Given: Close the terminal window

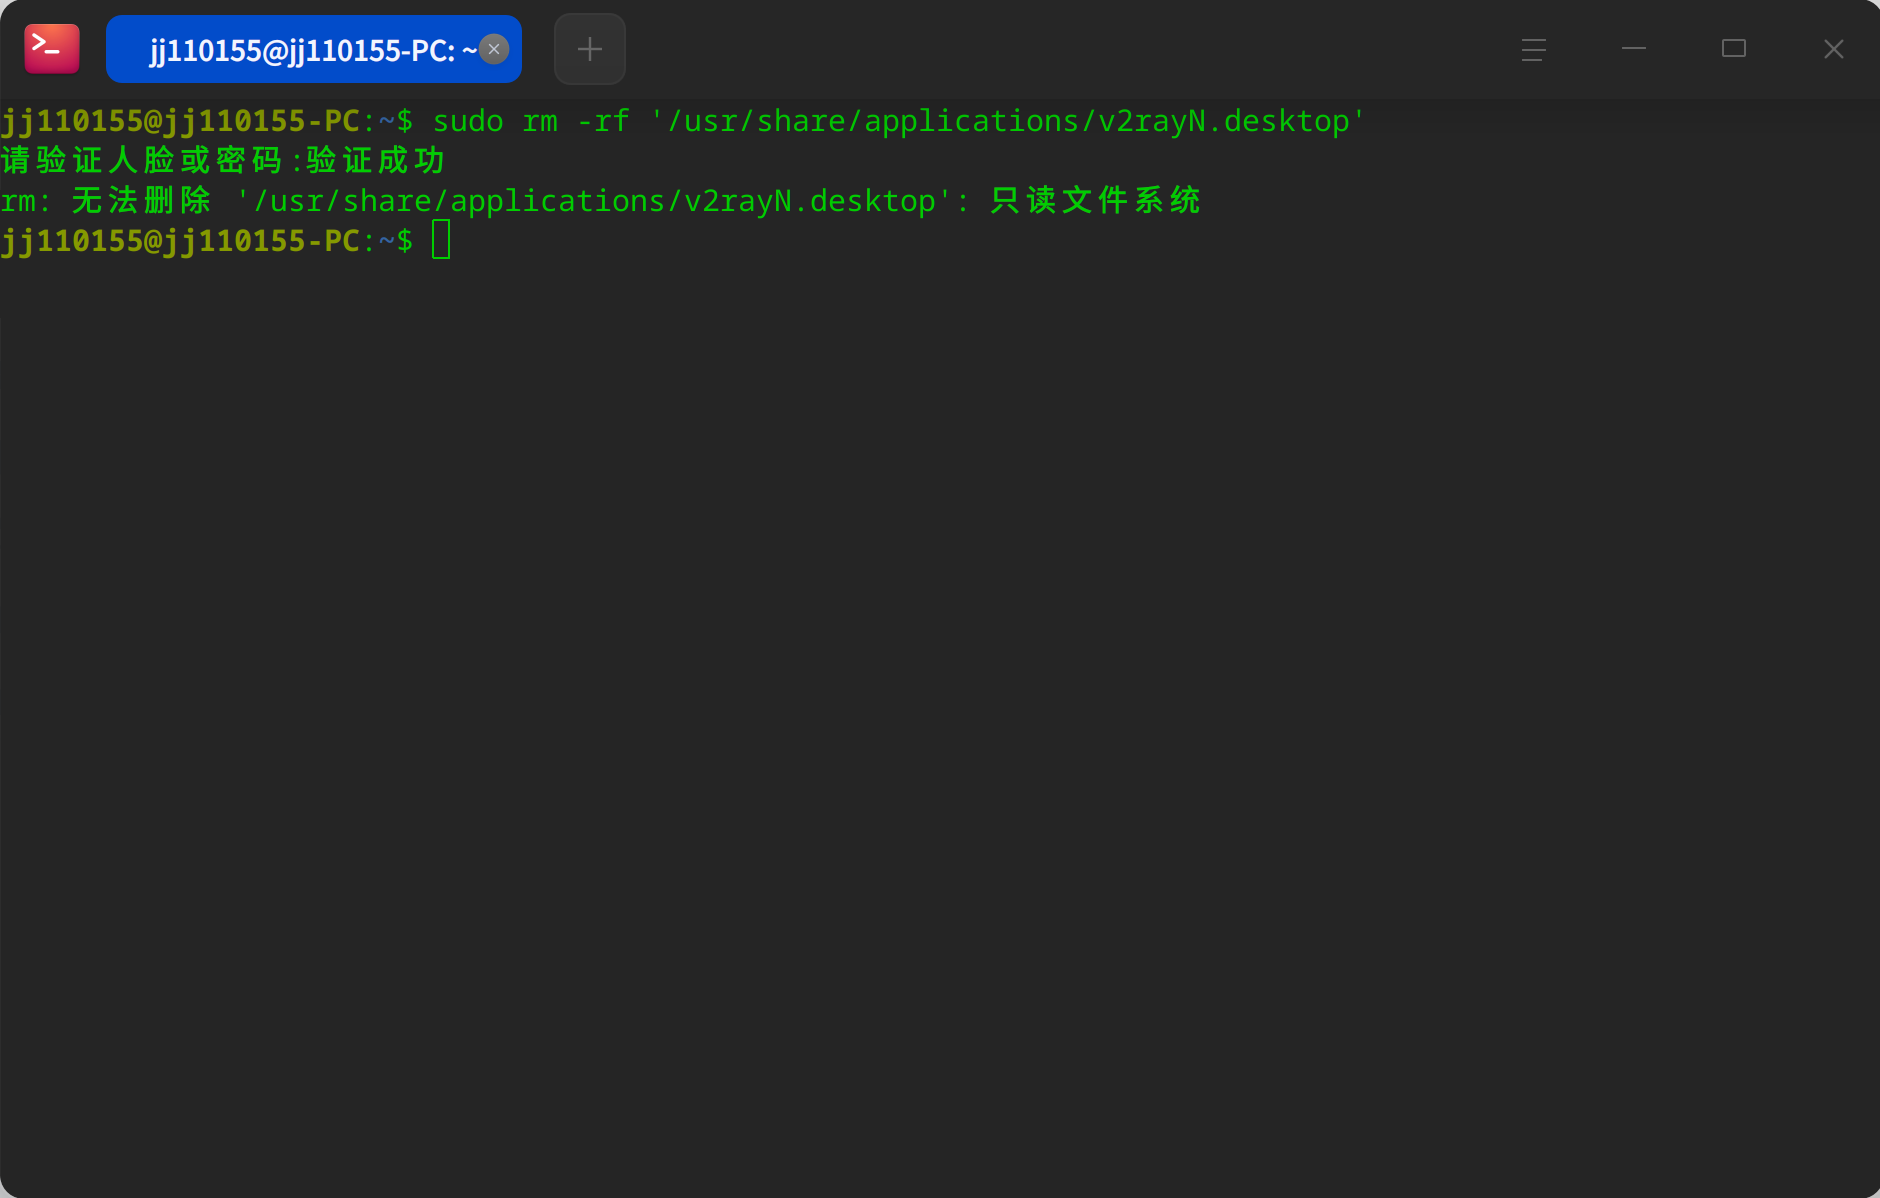Looking at the screenshot, I should pos(1833,49).
